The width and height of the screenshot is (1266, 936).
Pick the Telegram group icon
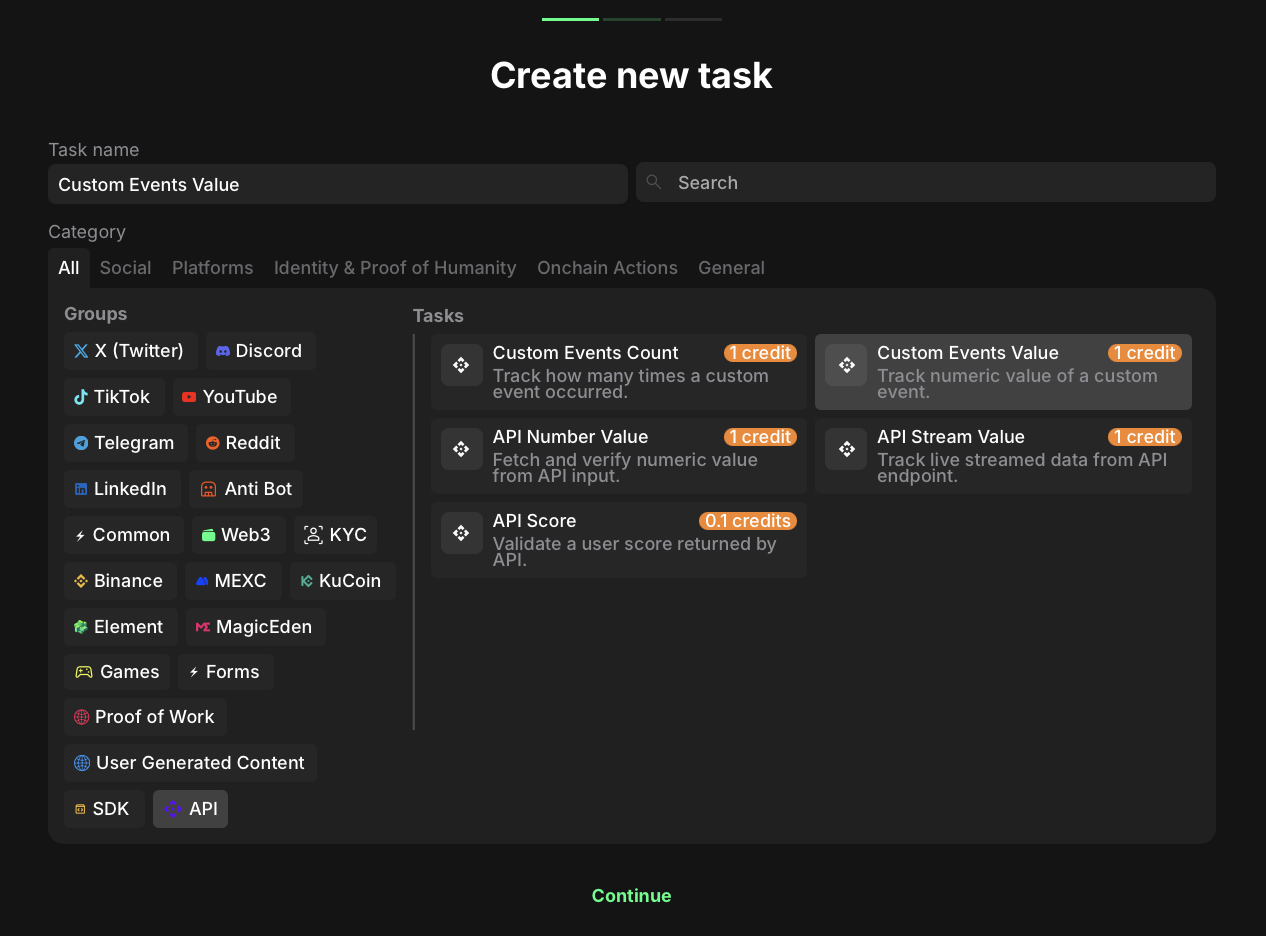81,443
